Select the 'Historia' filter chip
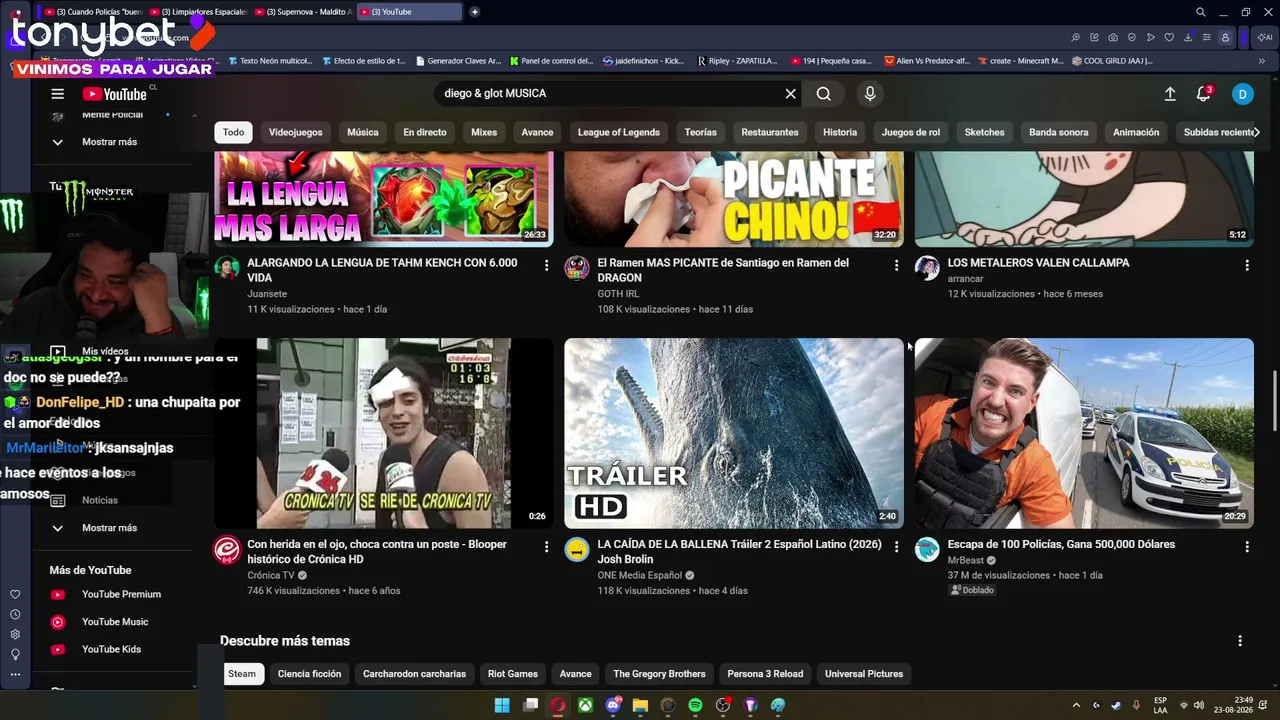 [840, 132]
